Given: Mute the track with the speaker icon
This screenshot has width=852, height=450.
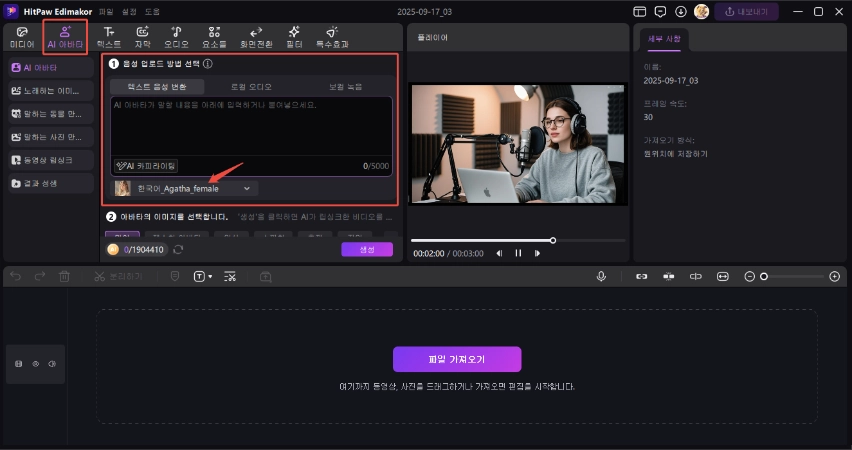Looking at the screenshot, I should [51, 364].
